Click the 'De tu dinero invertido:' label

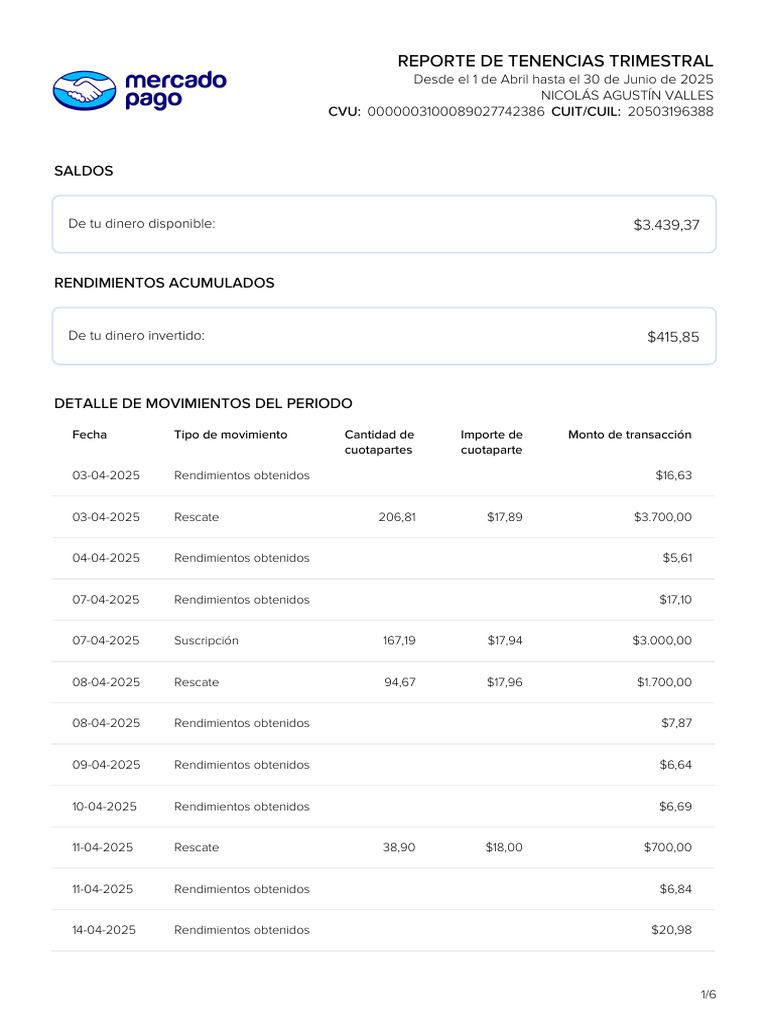pos(136,336)
